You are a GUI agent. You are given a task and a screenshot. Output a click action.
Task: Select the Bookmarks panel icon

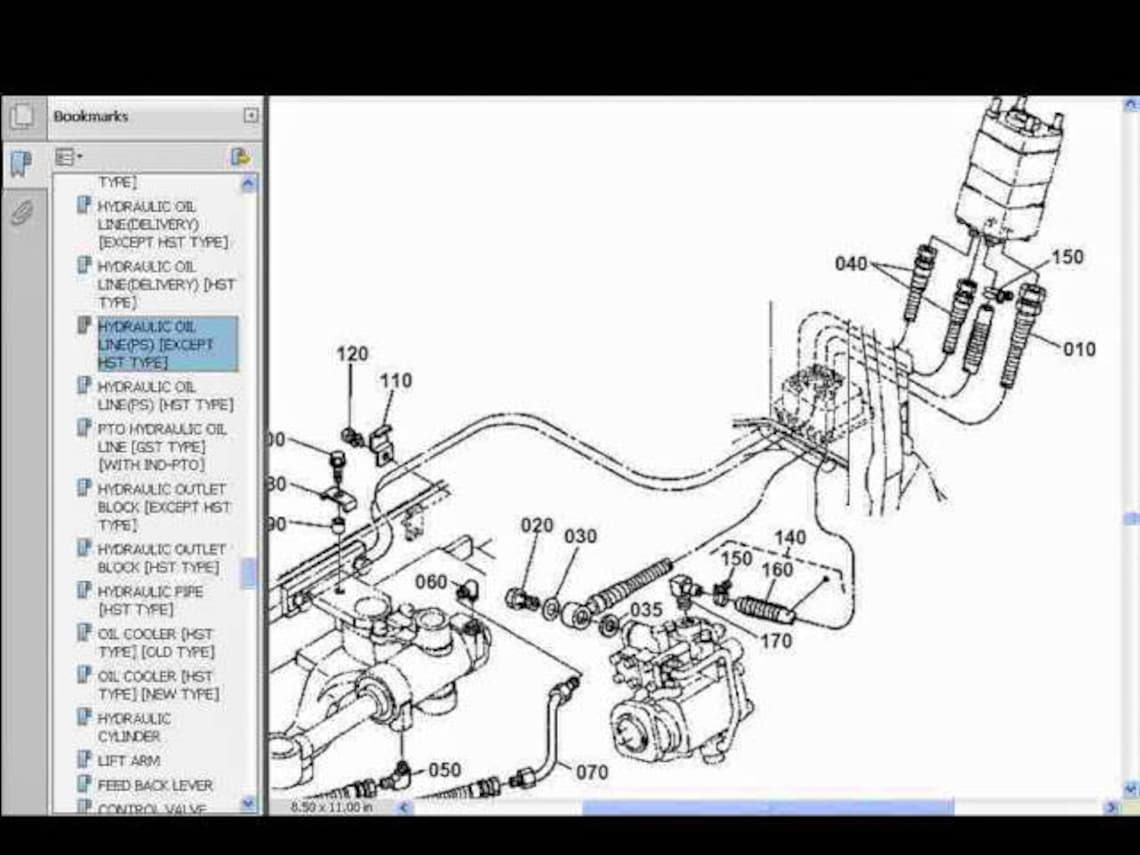click(x=20, y=161)
